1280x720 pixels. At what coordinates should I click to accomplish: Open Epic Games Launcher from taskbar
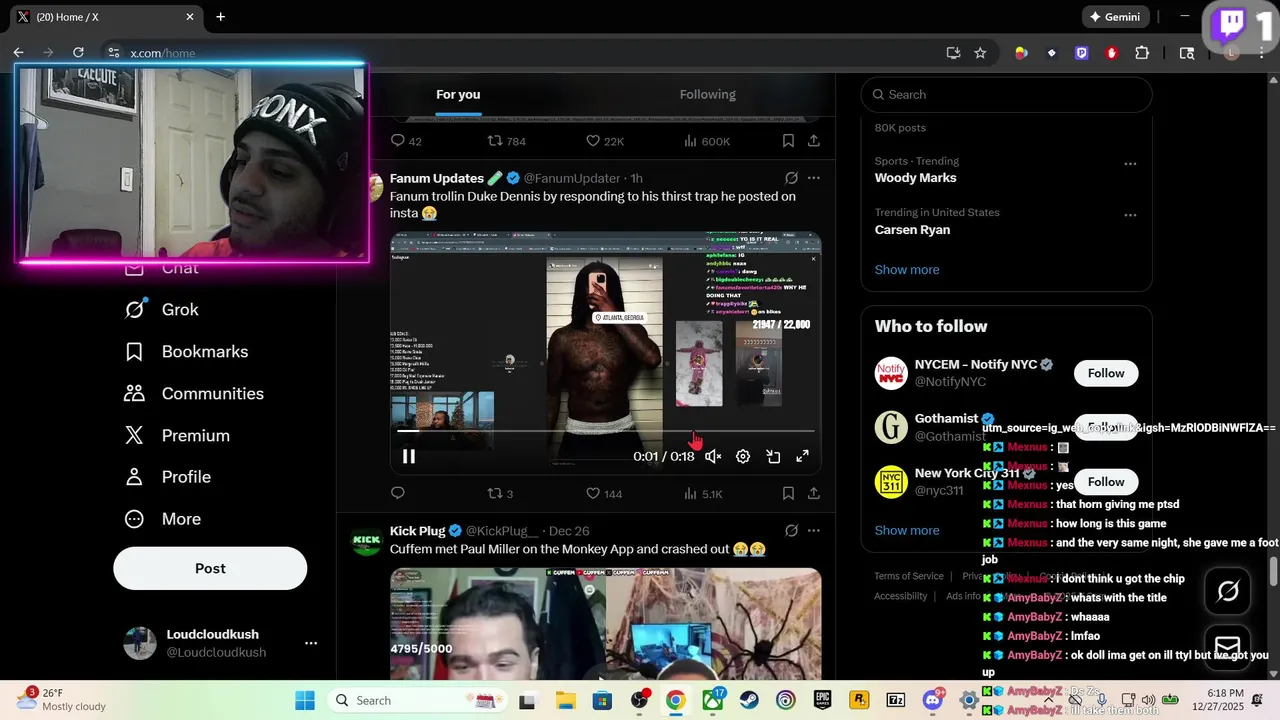822,700
